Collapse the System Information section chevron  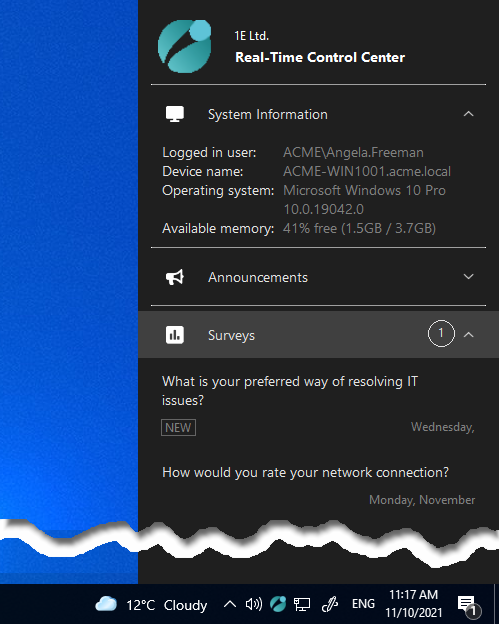469,114
